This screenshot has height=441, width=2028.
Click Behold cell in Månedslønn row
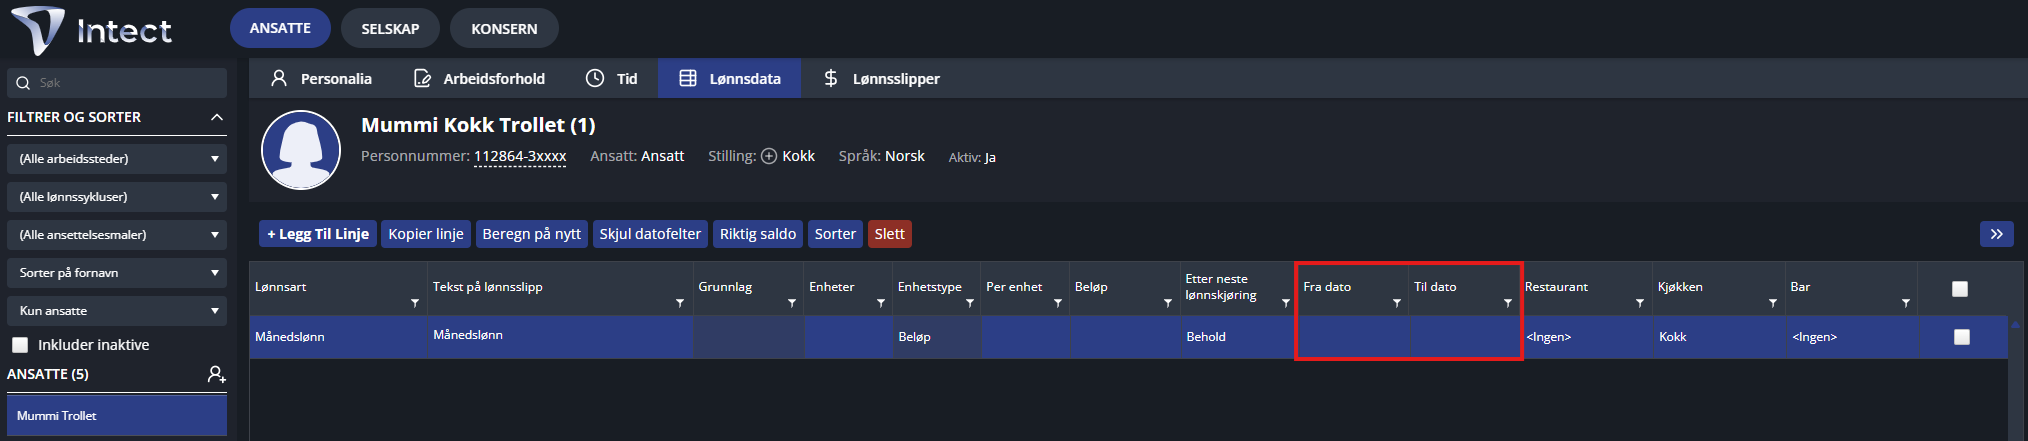tap(1237, 337)
